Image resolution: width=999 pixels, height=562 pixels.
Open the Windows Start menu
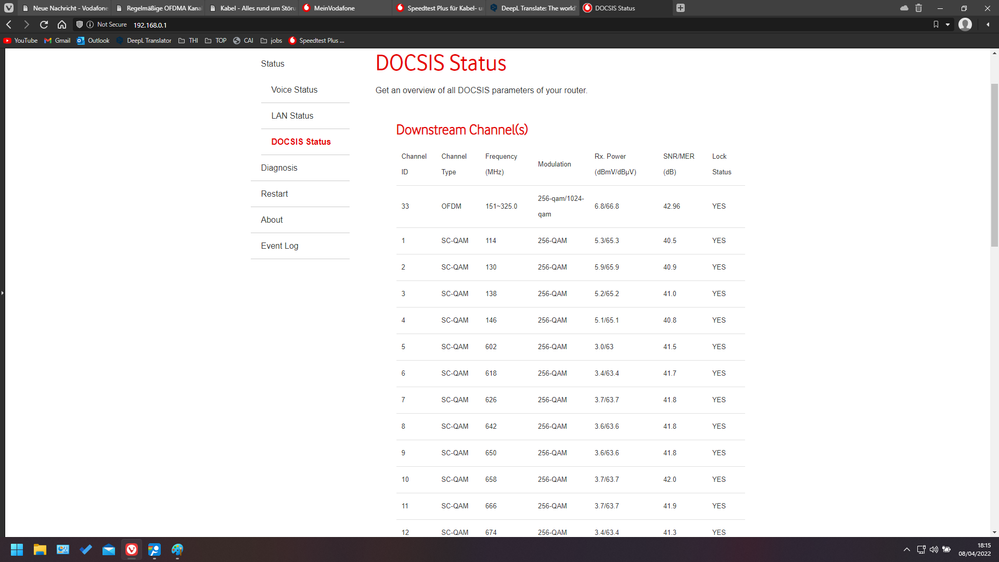(17, 549)
